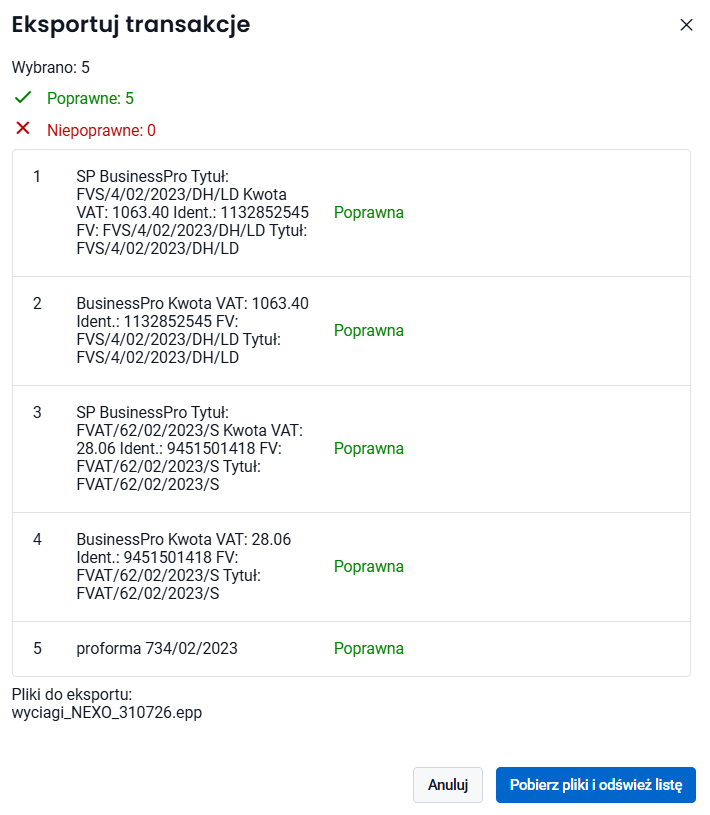Click the red Niepoprawne cross icon
Screen dimensions: 710x815
coord(23,128)
